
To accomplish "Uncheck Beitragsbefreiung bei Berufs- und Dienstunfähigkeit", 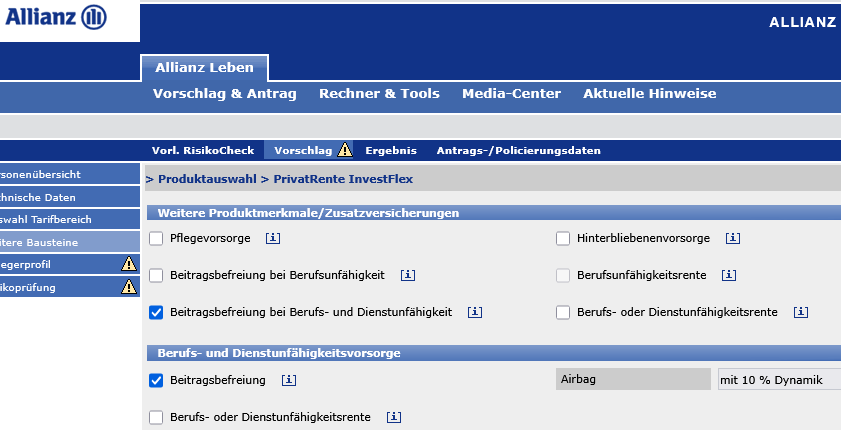I will 156,313.
